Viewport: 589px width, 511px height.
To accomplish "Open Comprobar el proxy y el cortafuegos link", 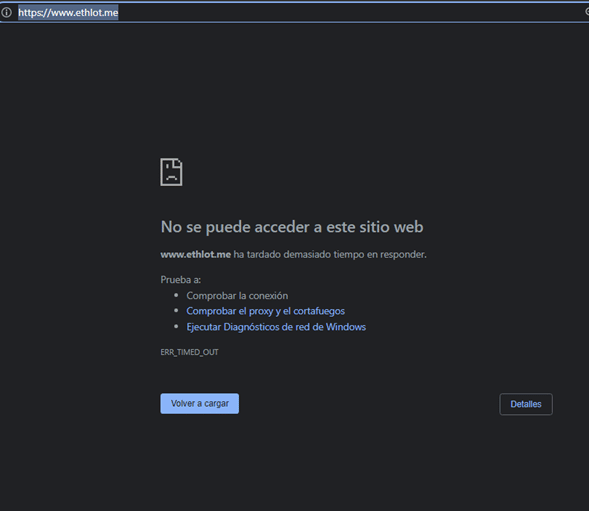I will tap(266, 311).
